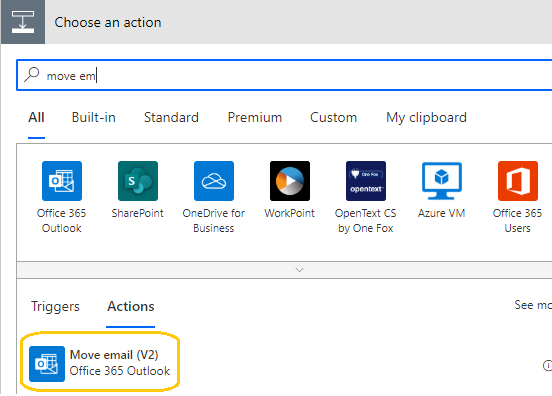
Task: Switch to the Premium tab
Action: (x=255, y=118)
